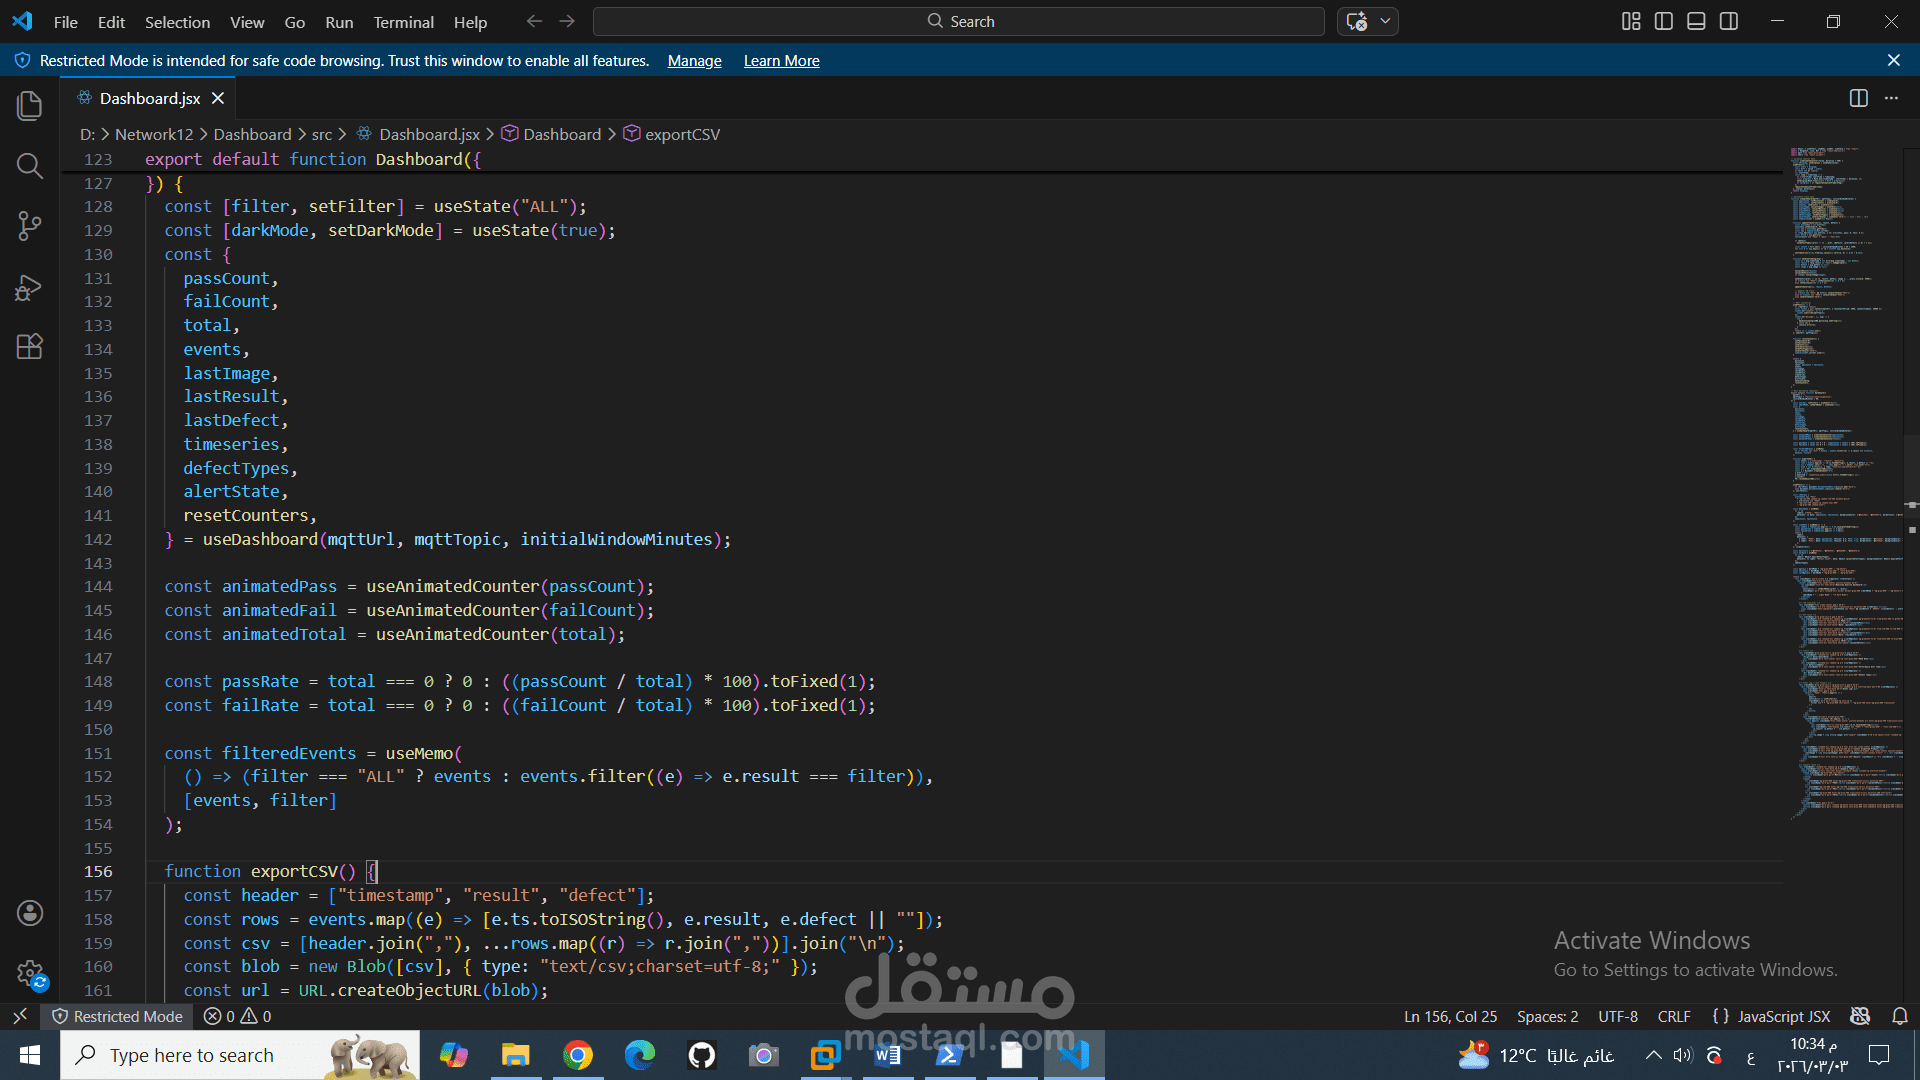The image size is (1920, 1080).
Task: Toggle the secondary side bar layout button
Action: coord(1729,21)
